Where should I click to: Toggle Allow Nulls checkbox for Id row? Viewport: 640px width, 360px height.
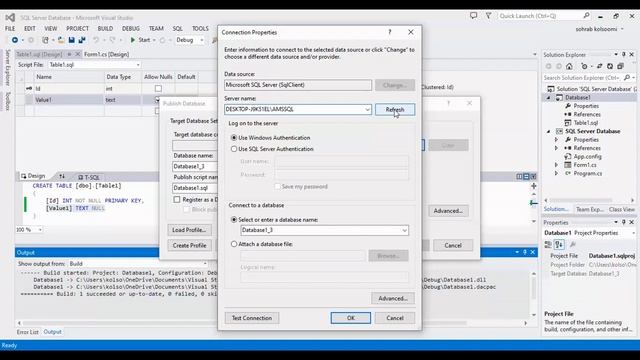click(x=158, y=89)
